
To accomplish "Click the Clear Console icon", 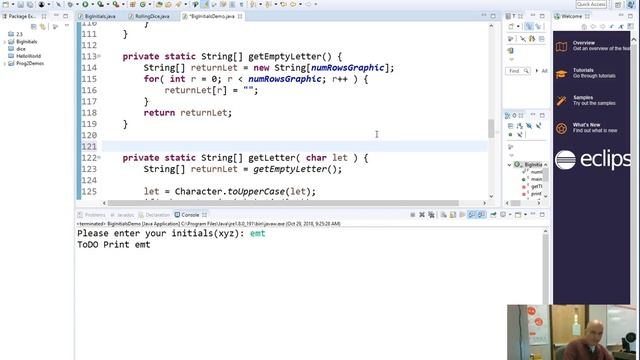I will [443, 215].
